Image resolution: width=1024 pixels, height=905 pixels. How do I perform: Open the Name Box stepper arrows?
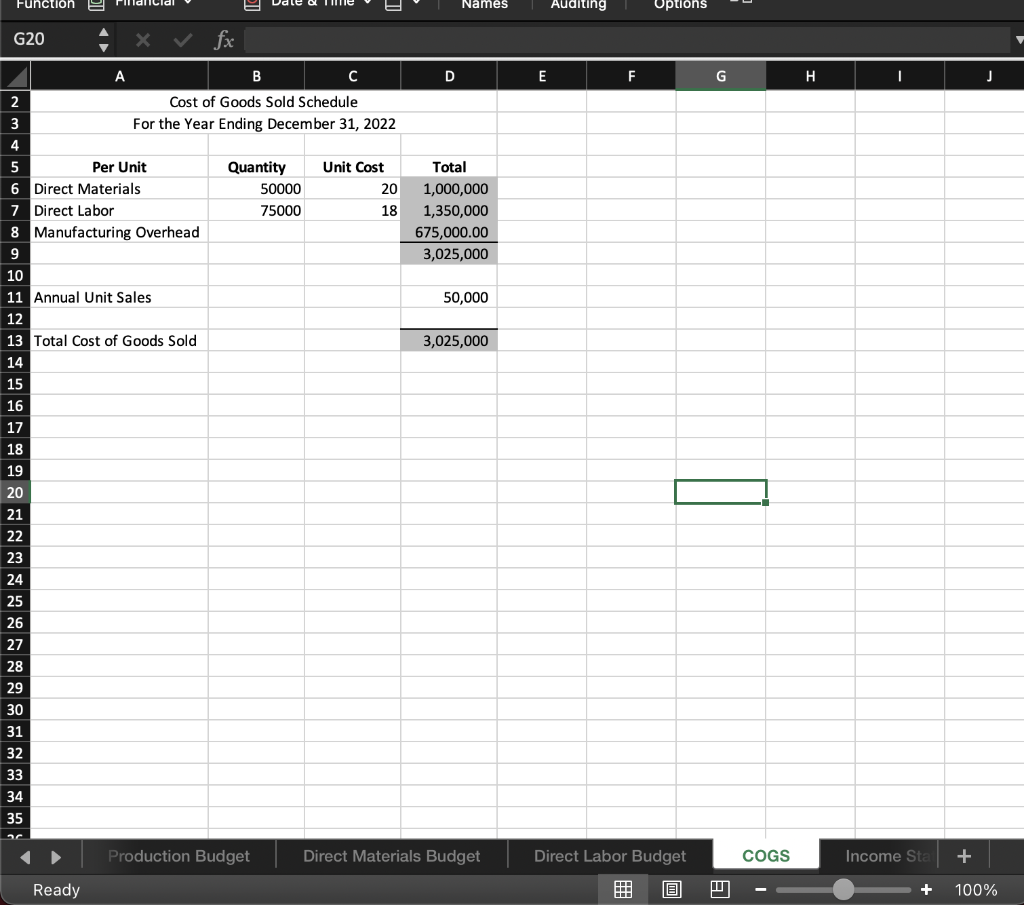coord(103,39)
